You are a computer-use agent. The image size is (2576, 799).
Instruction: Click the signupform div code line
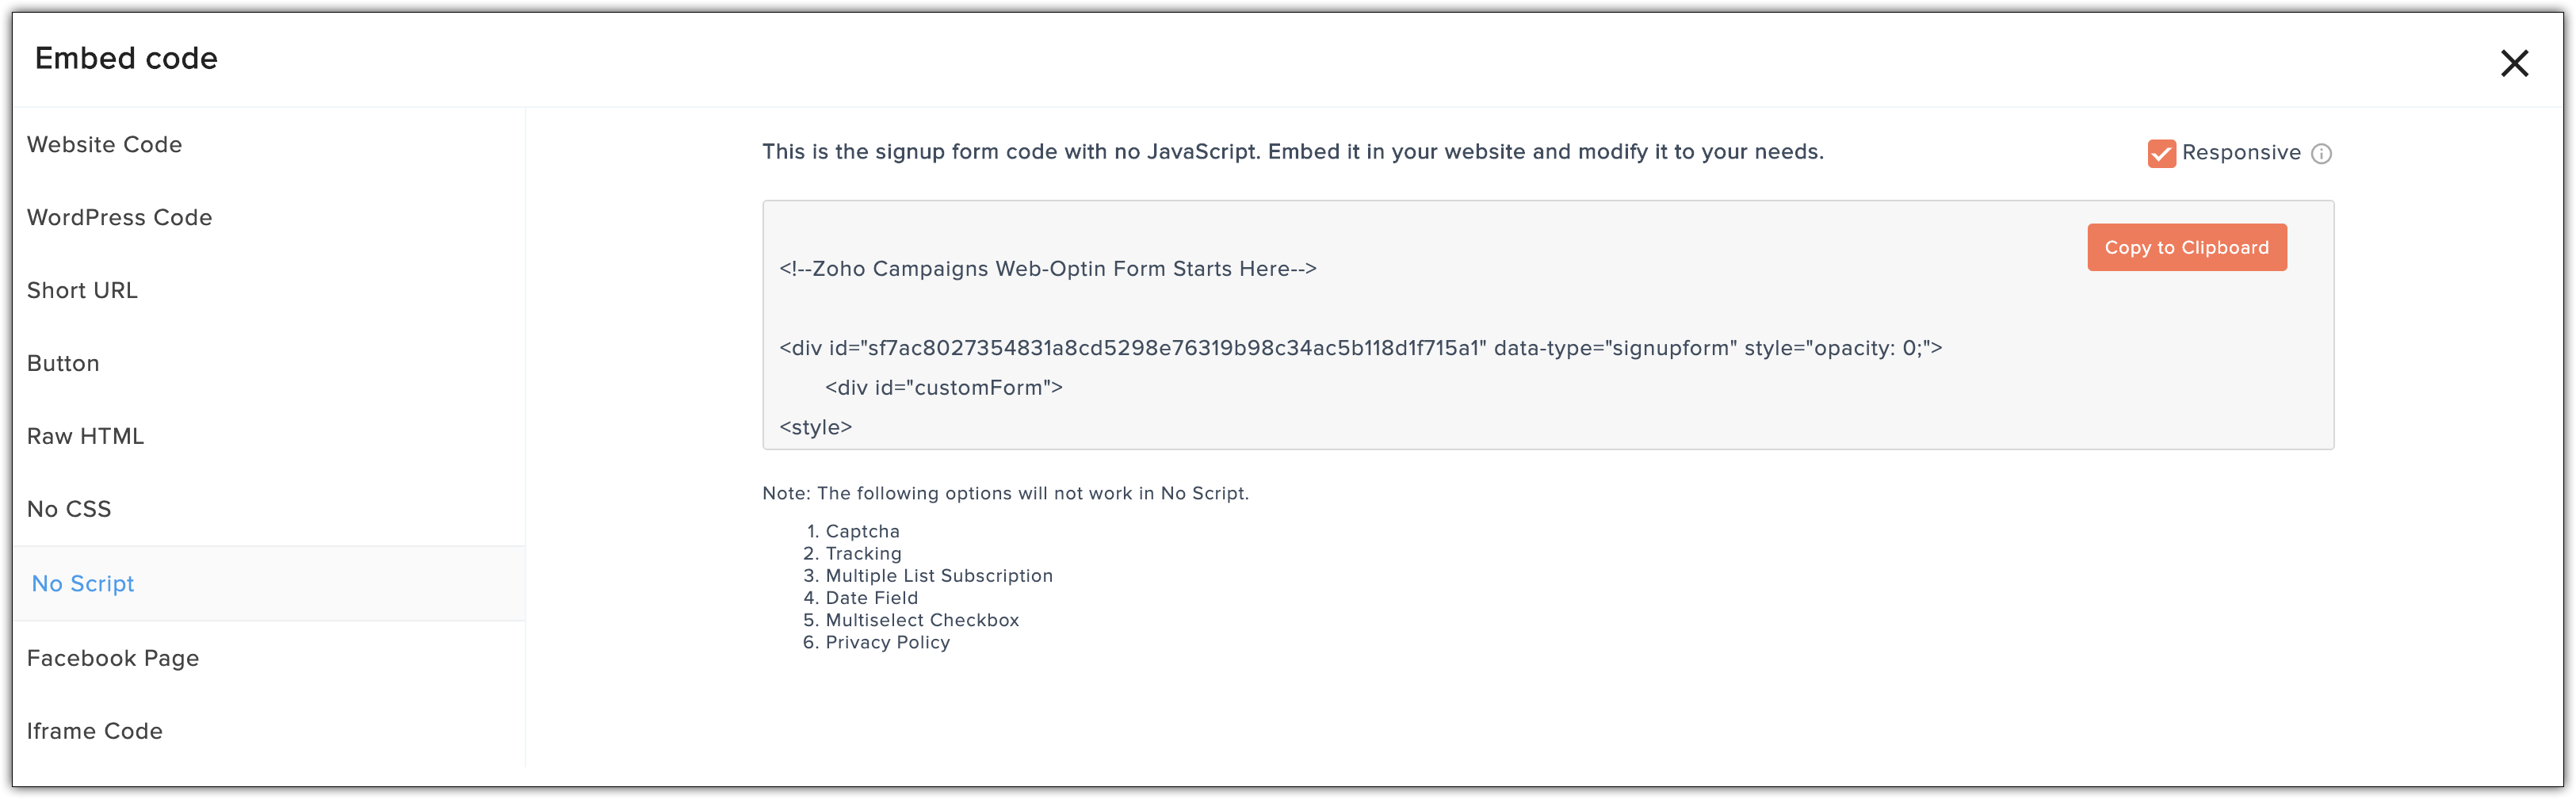pos(1360,348)
